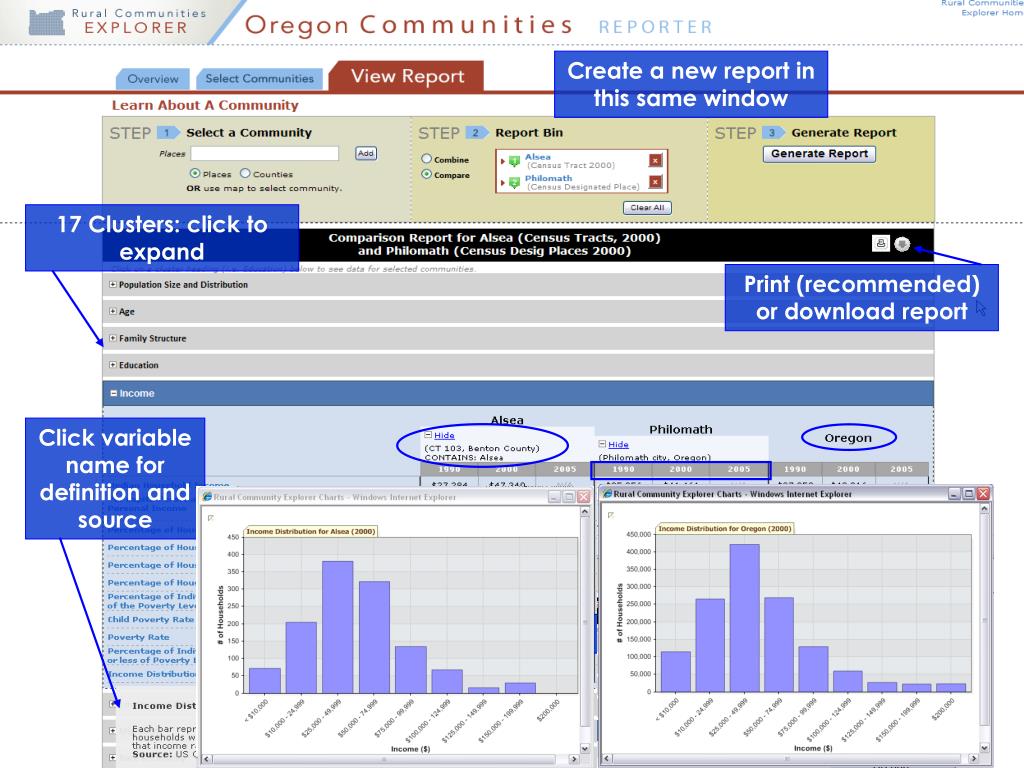Click scroll-right arrow in Alsea chart window
This screenshot has height=768, width=1024.
[574, 759]
